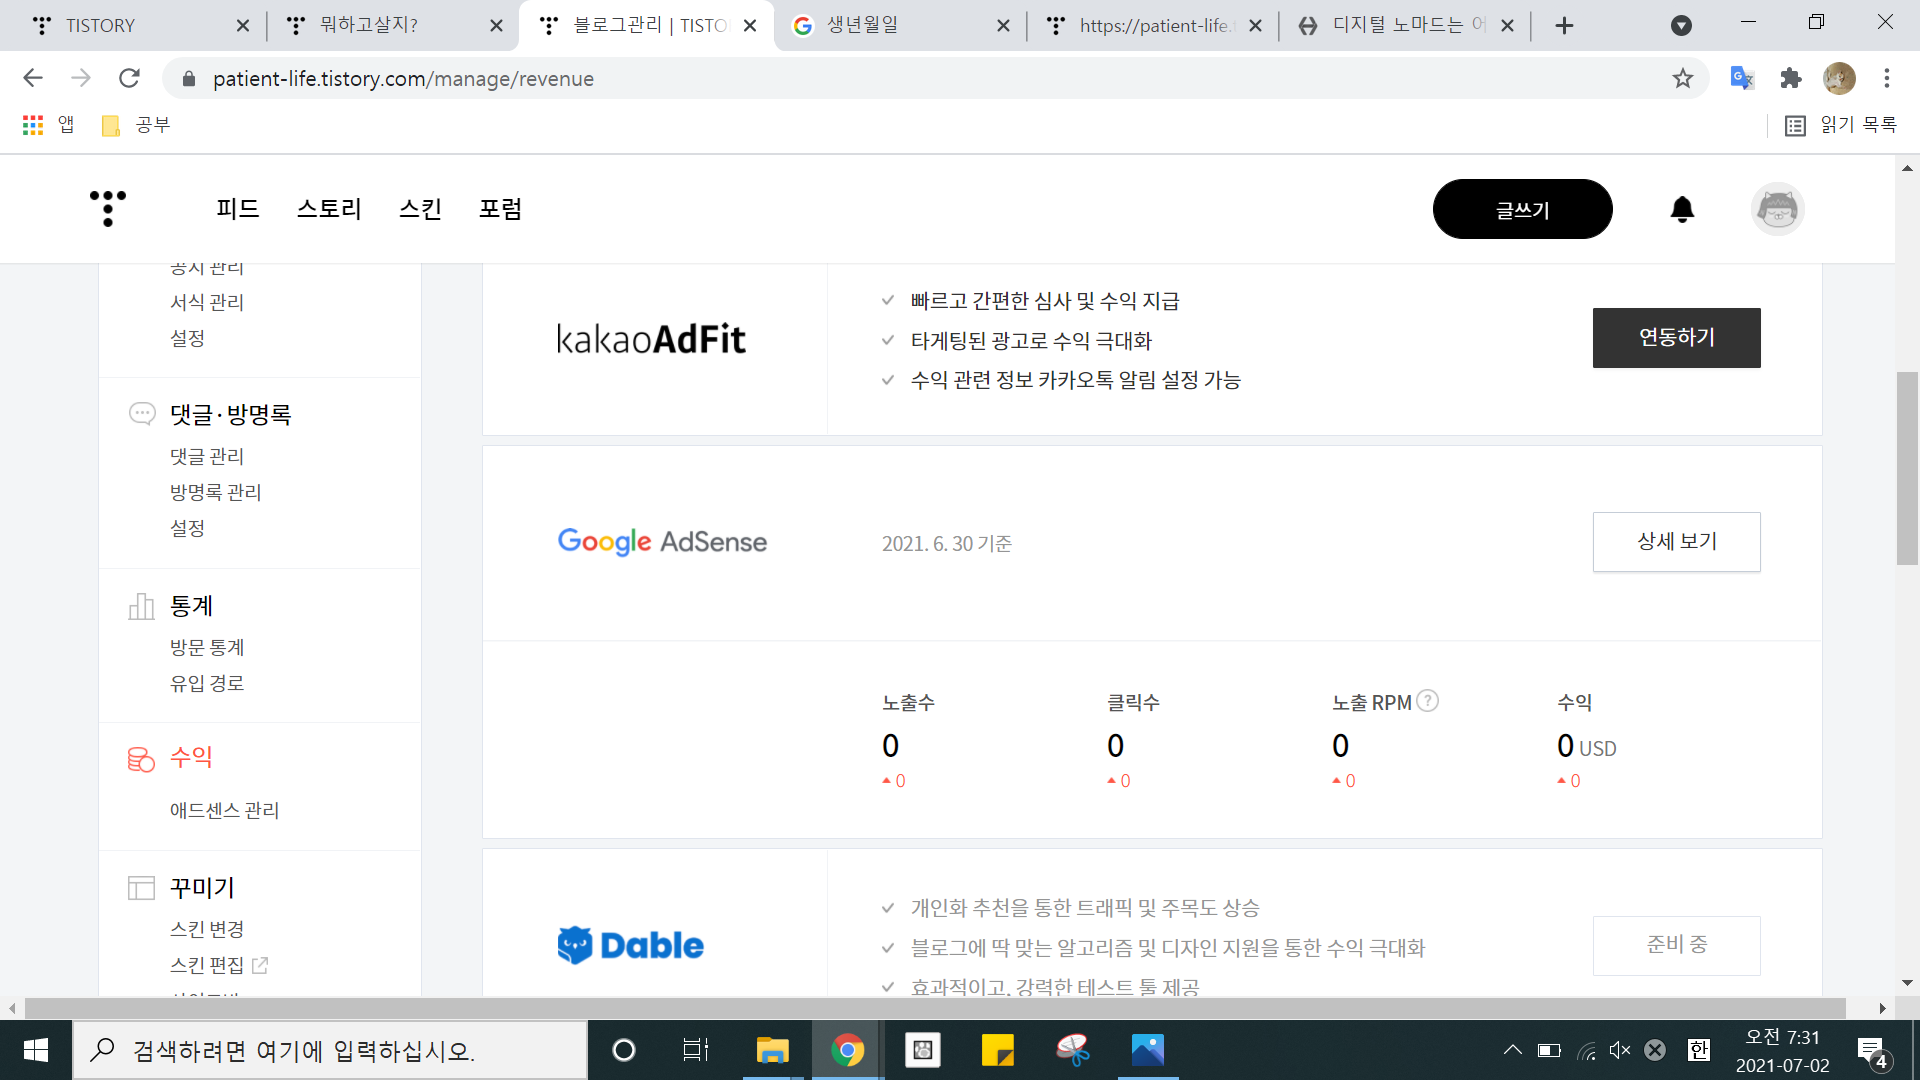Click the 댓글·방명록 speech bubble icon
This screenshot has height=1080, width=1920.
(x=142, y=414)
